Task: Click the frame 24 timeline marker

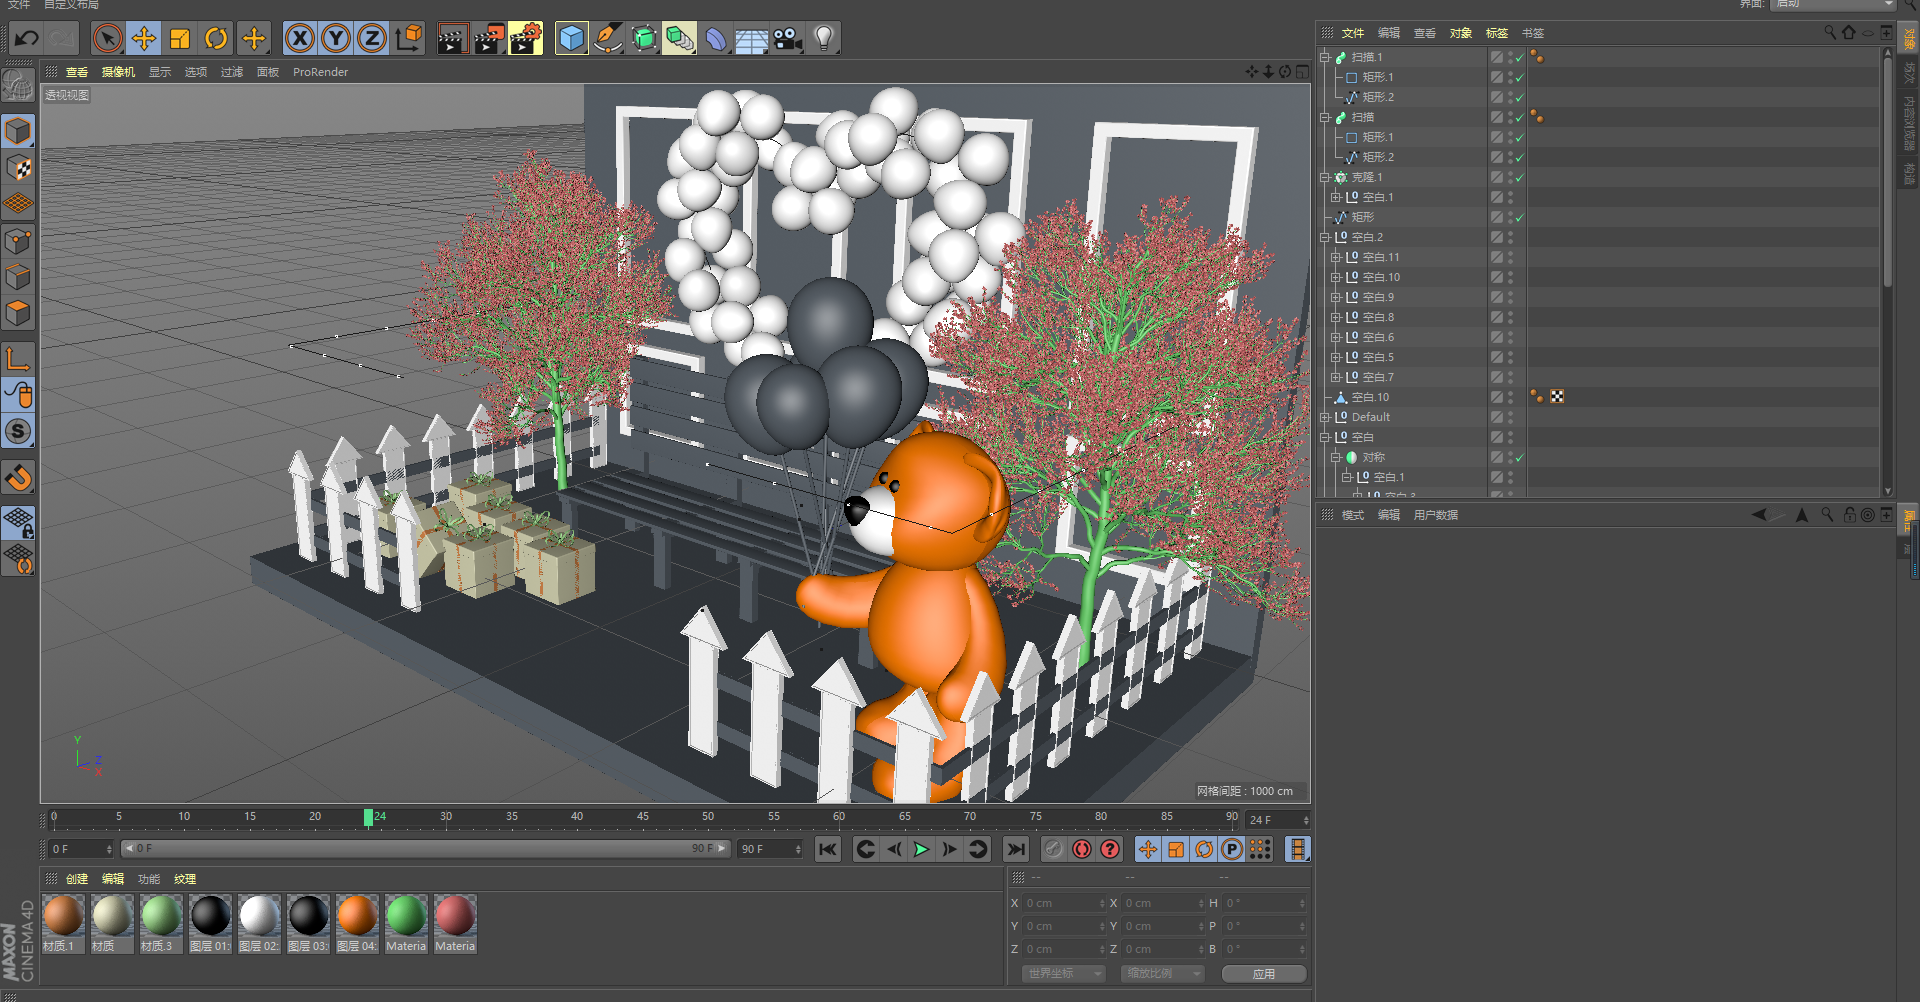Action: tap(369, 818)
